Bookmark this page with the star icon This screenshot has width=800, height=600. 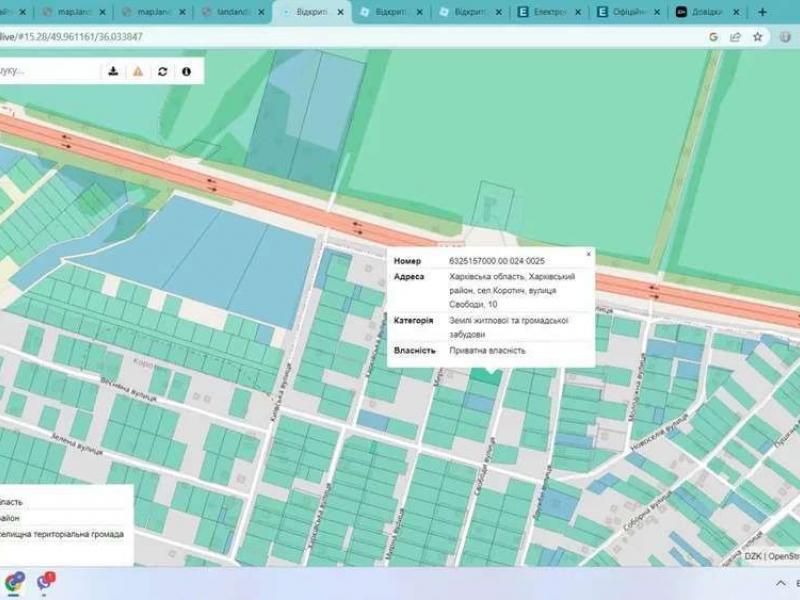point(758,37)
